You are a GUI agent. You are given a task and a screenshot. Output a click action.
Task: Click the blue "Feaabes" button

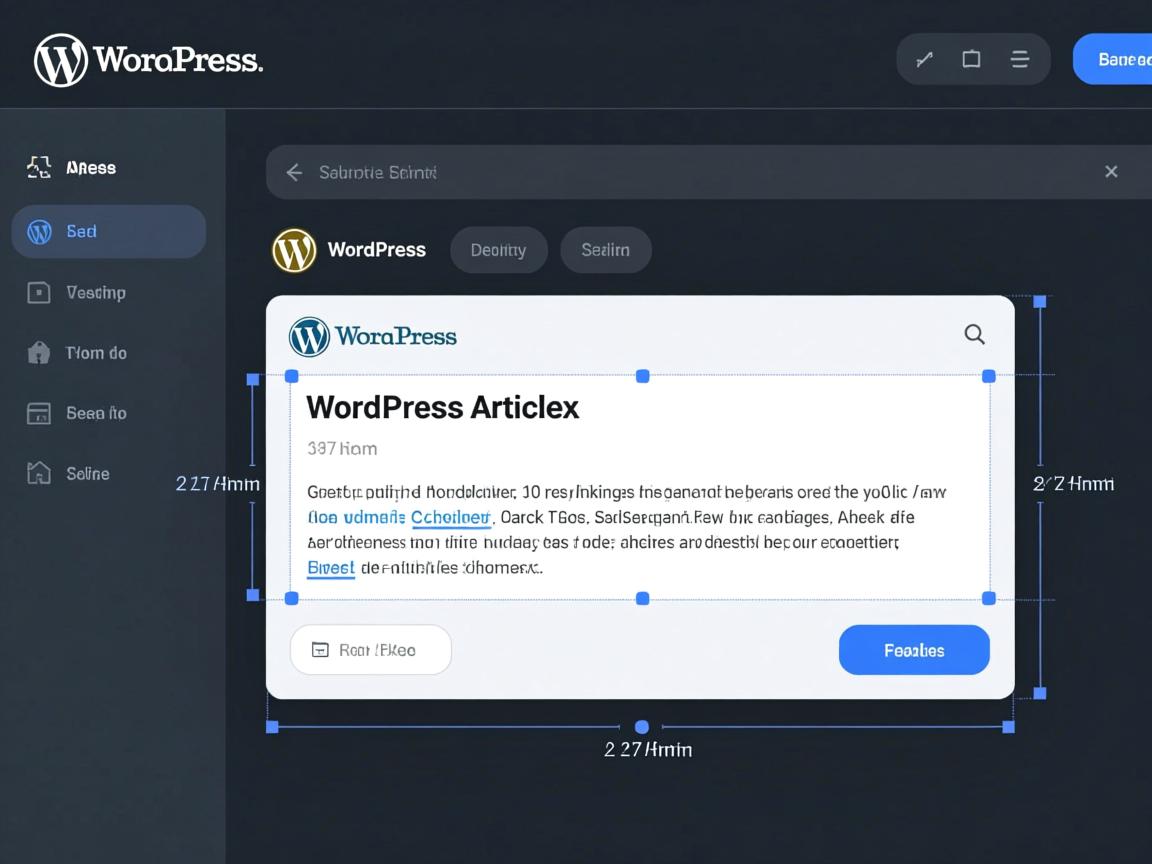coord(913,649)
